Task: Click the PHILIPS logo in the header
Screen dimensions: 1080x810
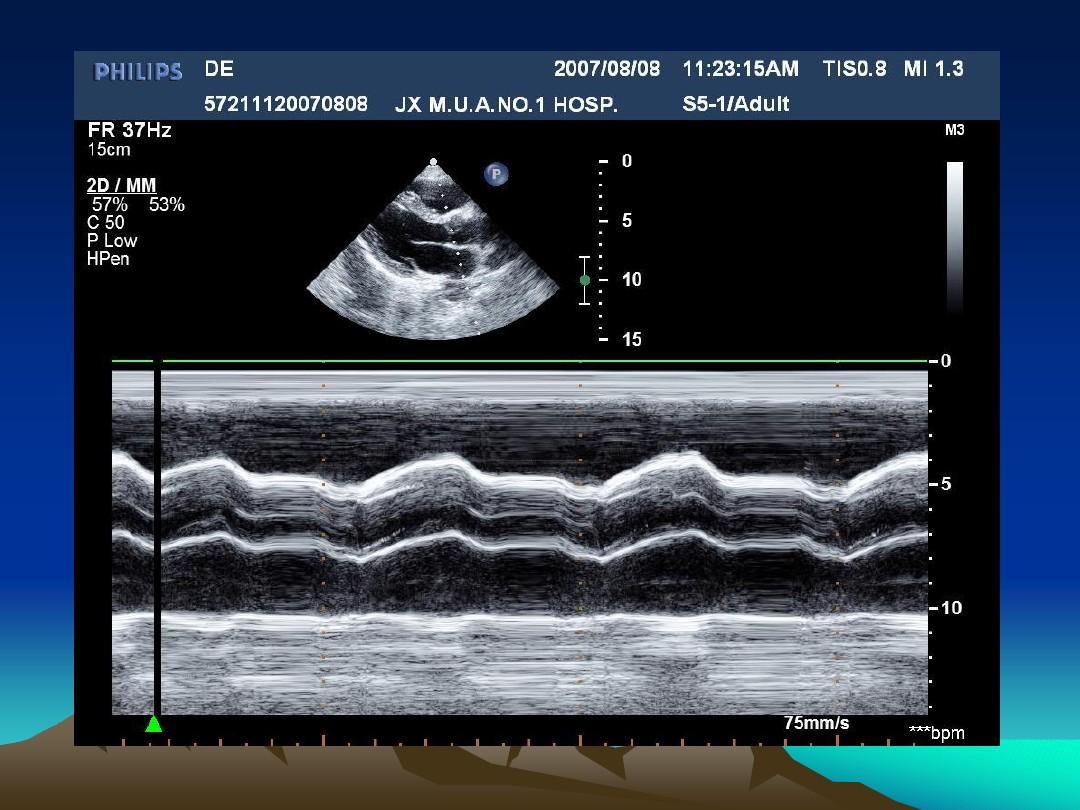Action: 138,72
